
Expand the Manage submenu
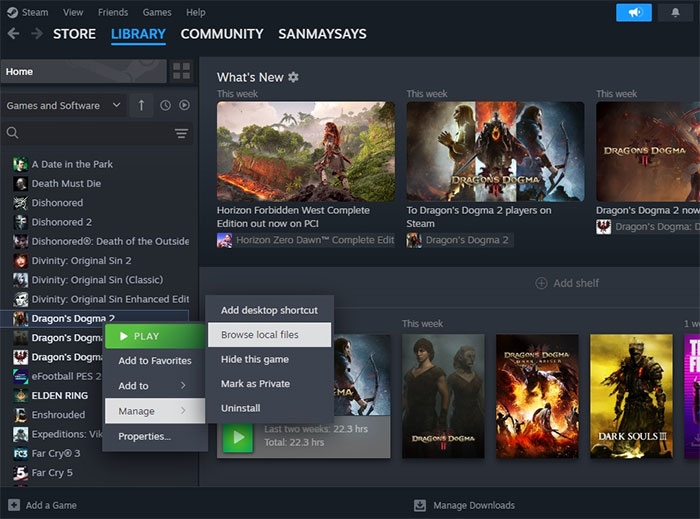point(154,411)
